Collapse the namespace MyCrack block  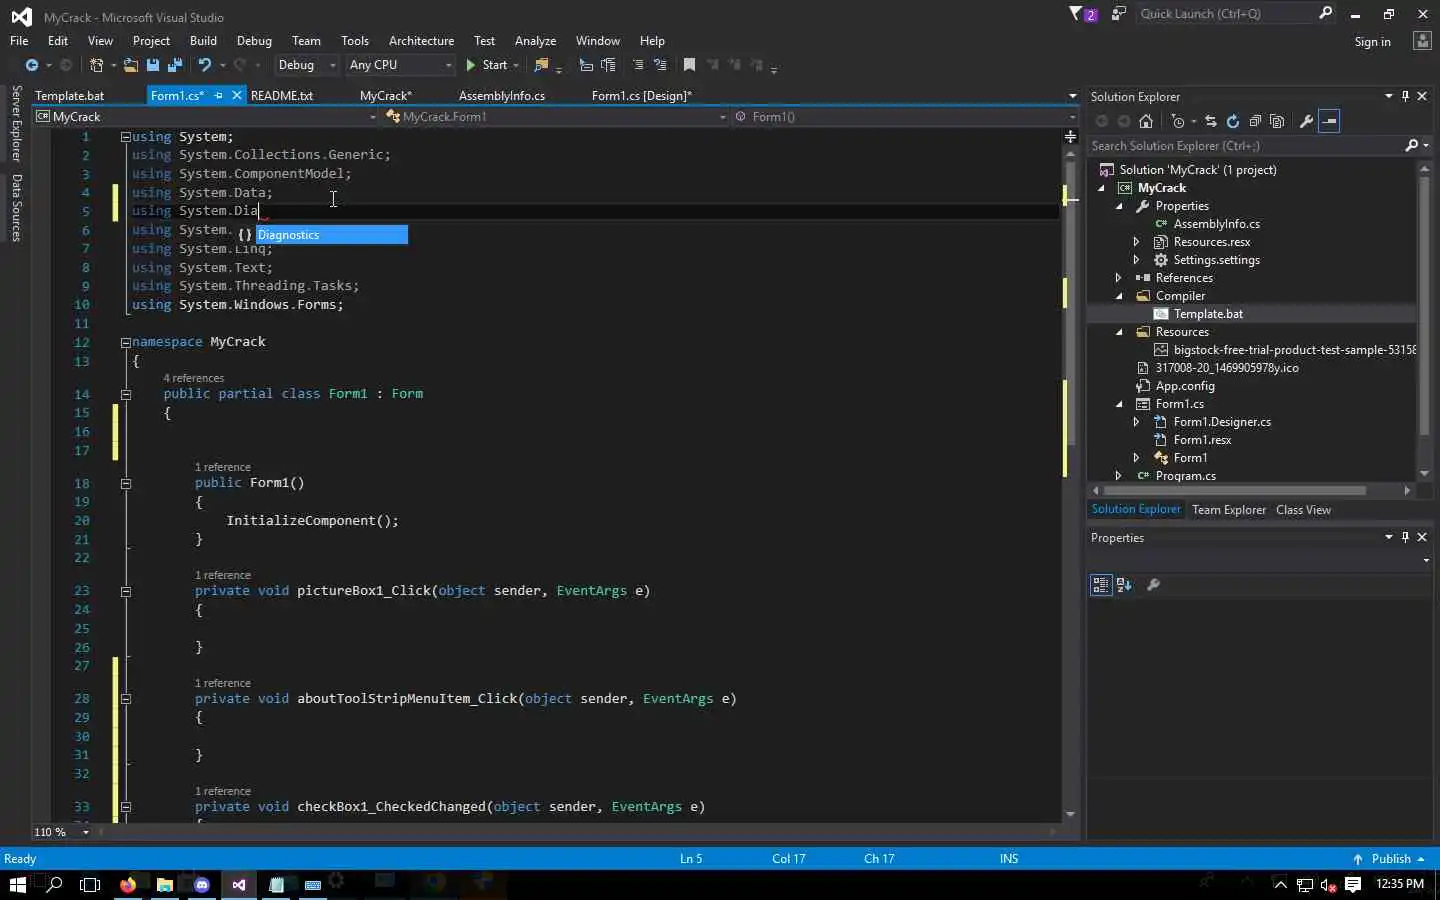pos(126,342)
